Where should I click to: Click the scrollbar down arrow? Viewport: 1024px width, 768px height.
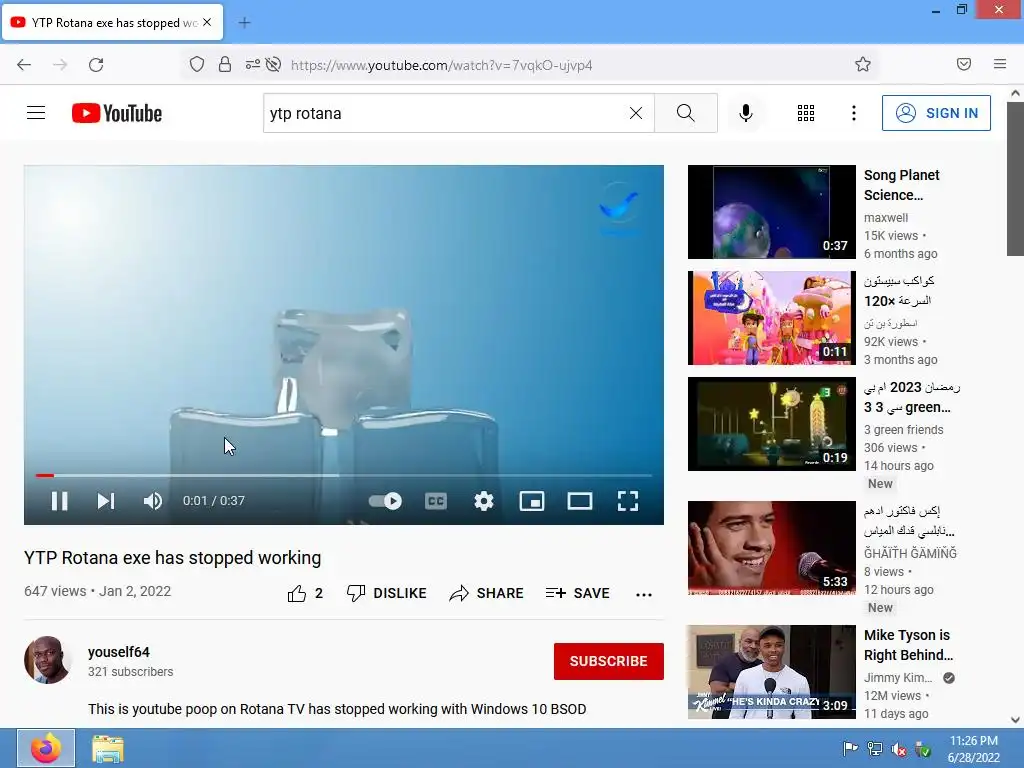1016,720
